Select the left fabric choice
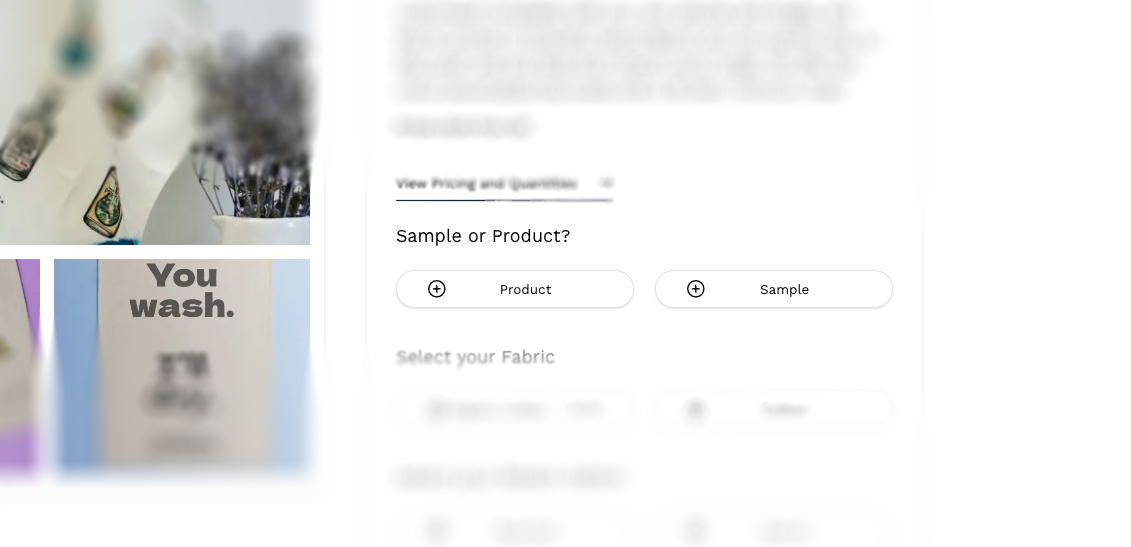Image resolution: width=1131 pixels, height=547 pixels. pyautogui.click(x=515, y=409)
